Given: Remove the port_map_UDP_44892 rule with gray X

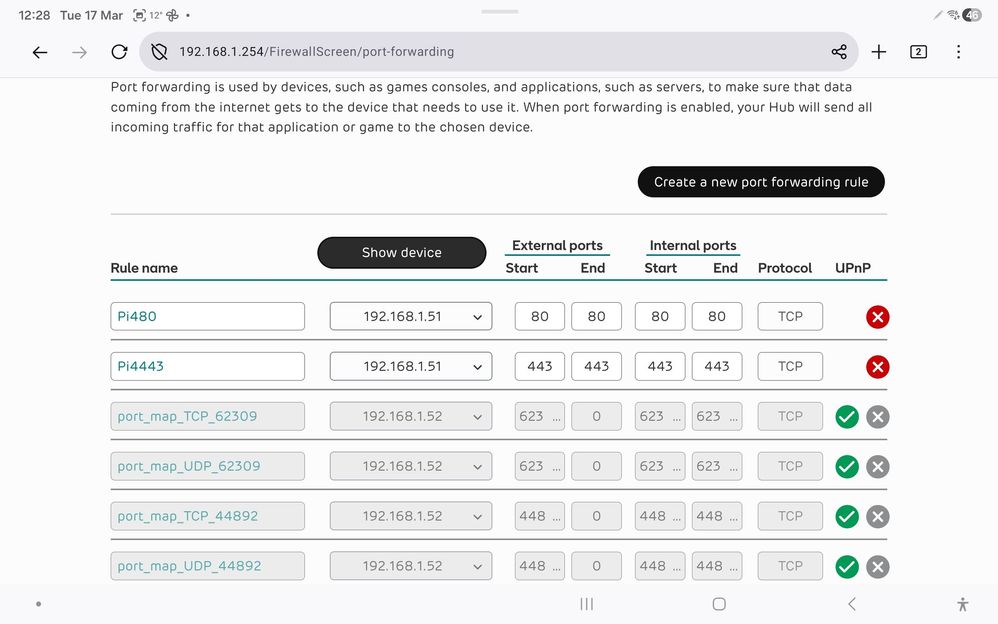Looking at the screenshot, I should pyautogui.click(x=877, y=566).
